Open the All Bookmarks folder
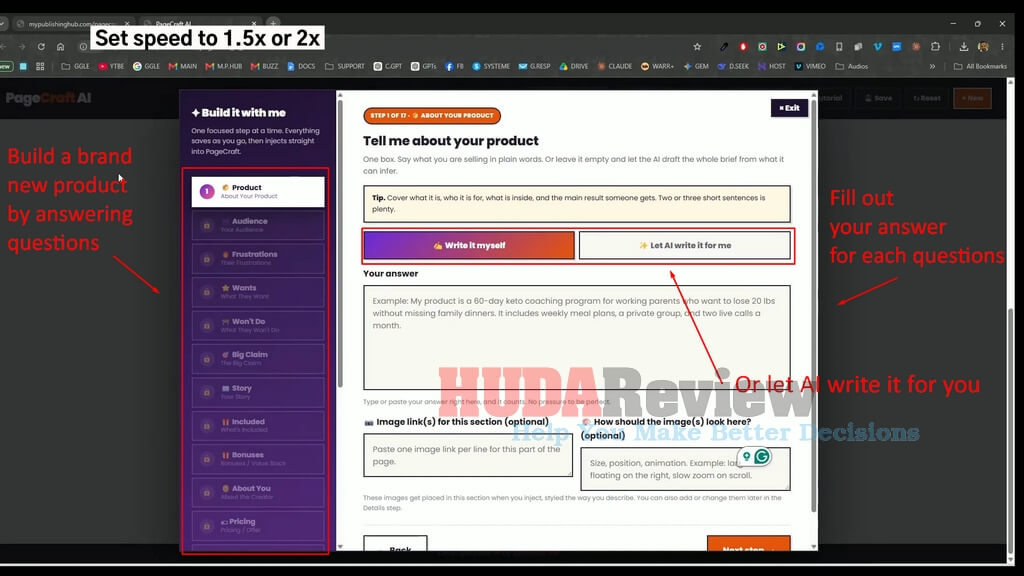 point(980,66)
